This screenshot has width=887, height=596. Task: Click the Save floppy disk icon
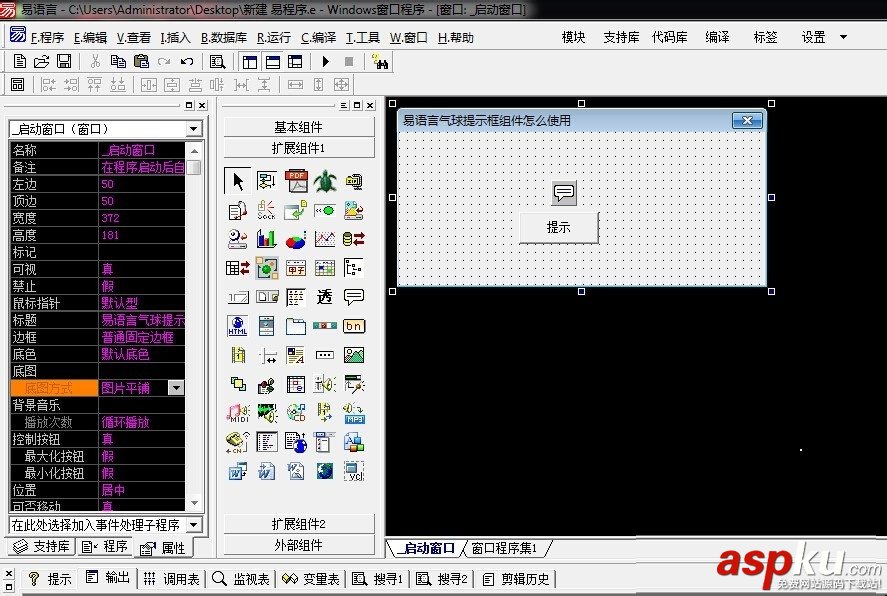(x=64, y=62)
